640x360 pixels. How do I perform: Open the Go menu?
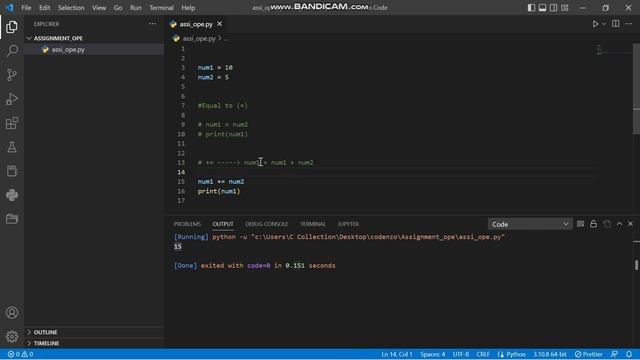[x=118, y=8]
